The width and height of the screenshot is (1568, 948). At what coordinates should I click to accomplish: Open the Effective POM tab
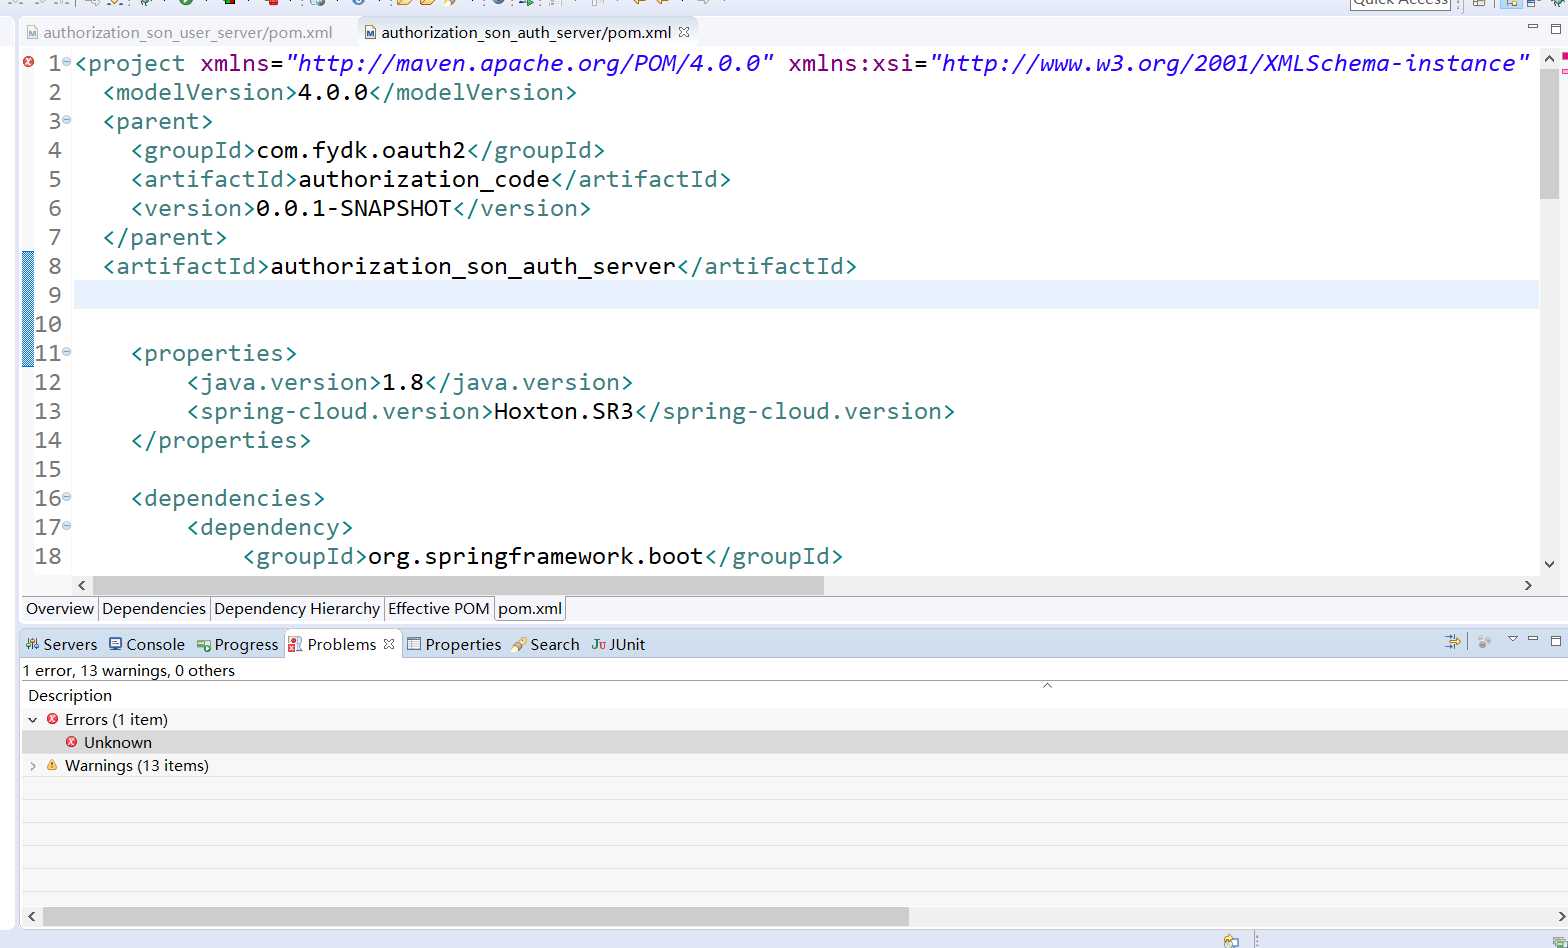click(438, 609)
